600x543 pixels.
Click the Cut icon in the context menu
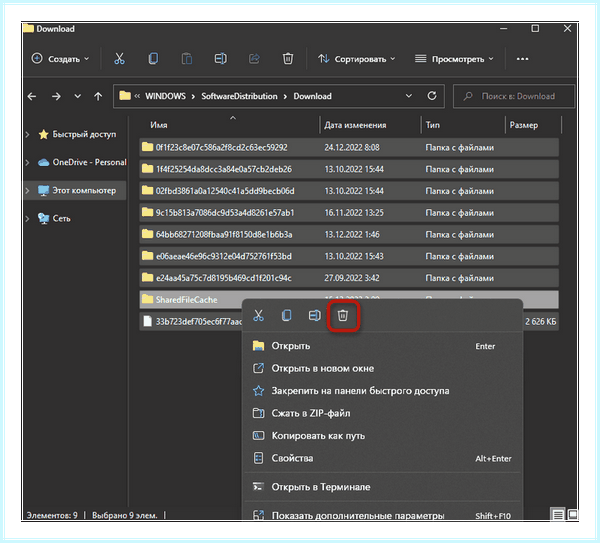coord(259,315)
